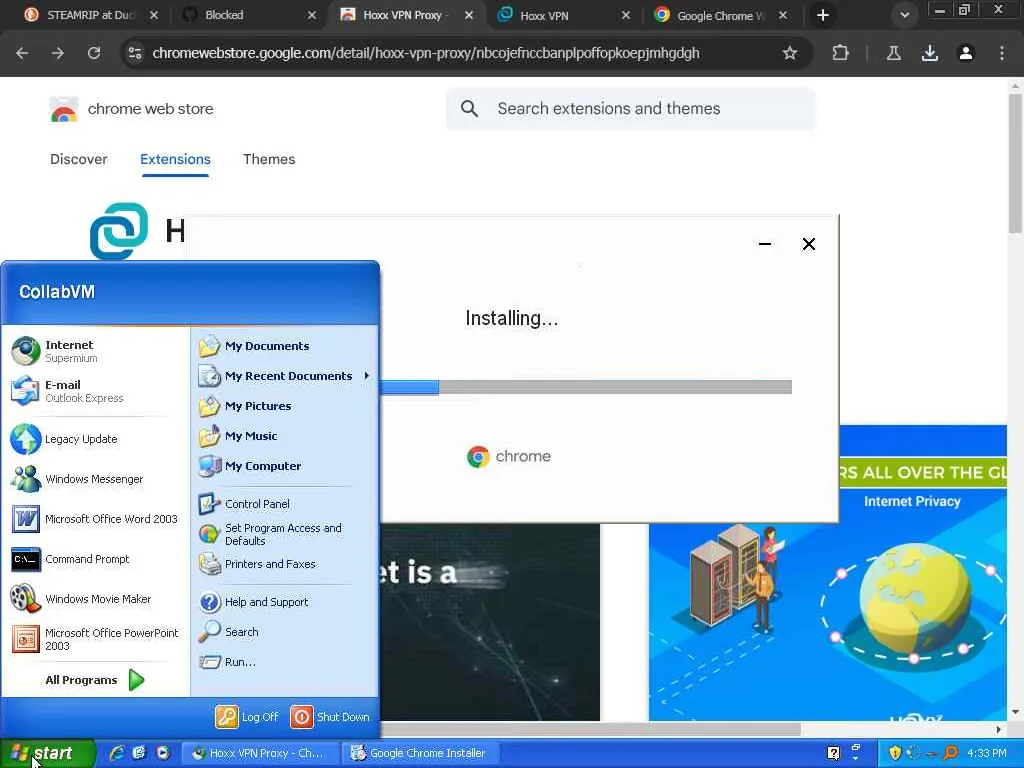Click the Log Off button
The image size is (1024, 768).
248,717
